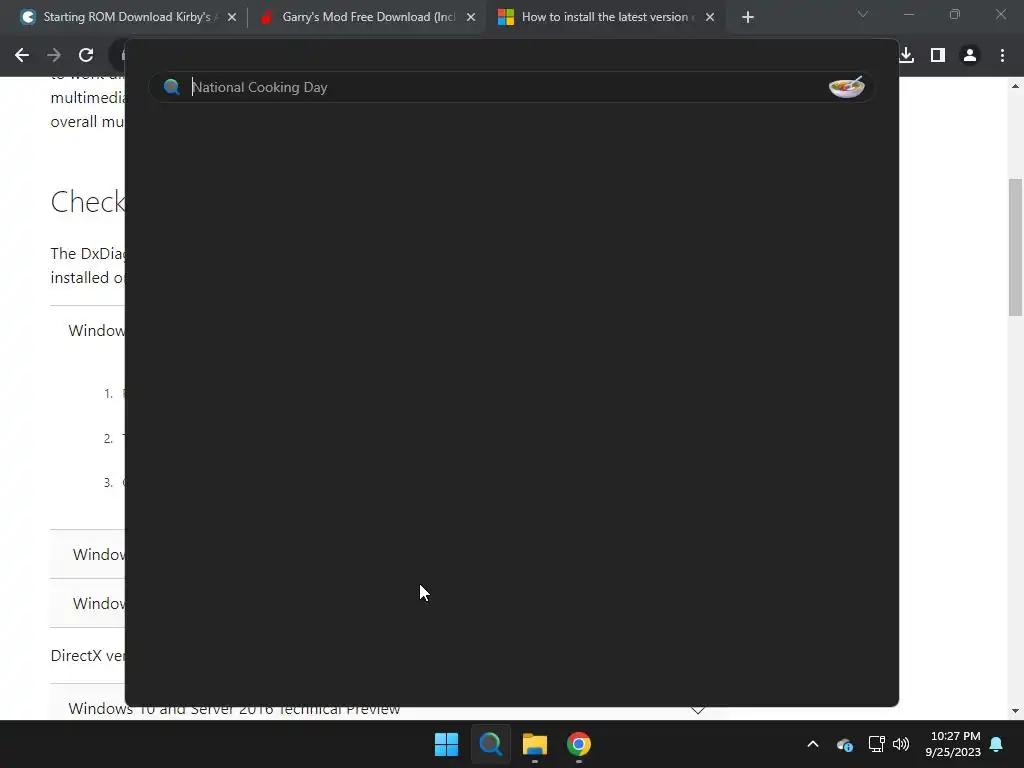Click the page vertical scrollbar thumb
The width and height of the screenshot is (1024, 768).
coord(1016,246)
